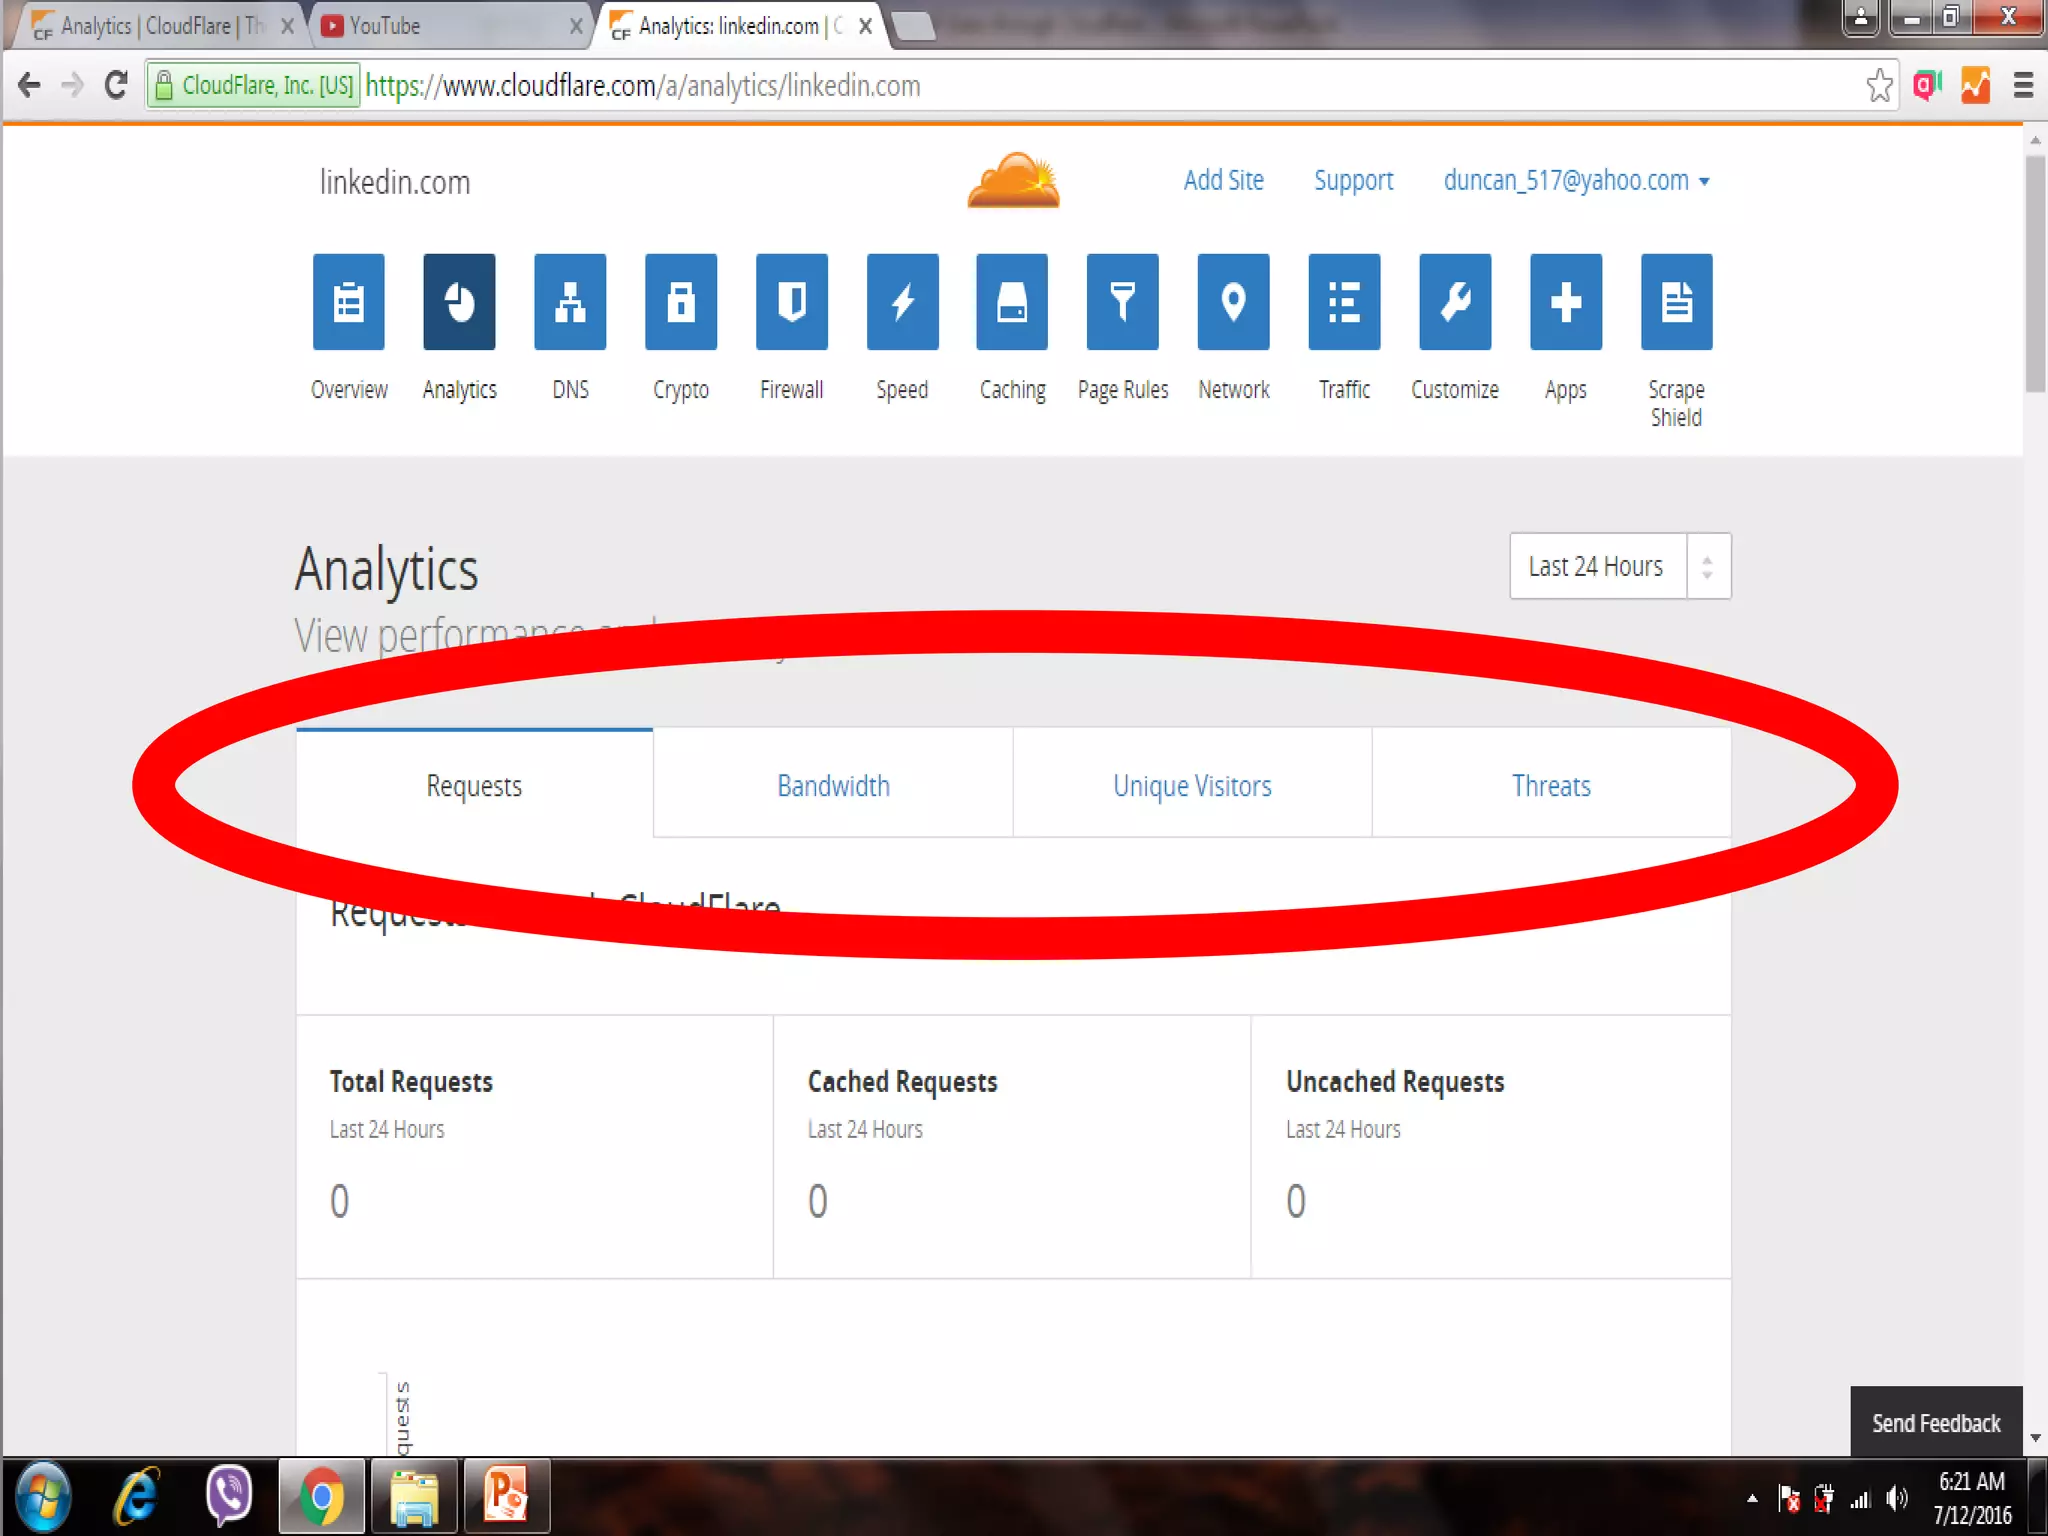Open the DNS settings icon
Image resolution: width=2048 pixels, height=1536 pixels.
click(x=570, y=302)
